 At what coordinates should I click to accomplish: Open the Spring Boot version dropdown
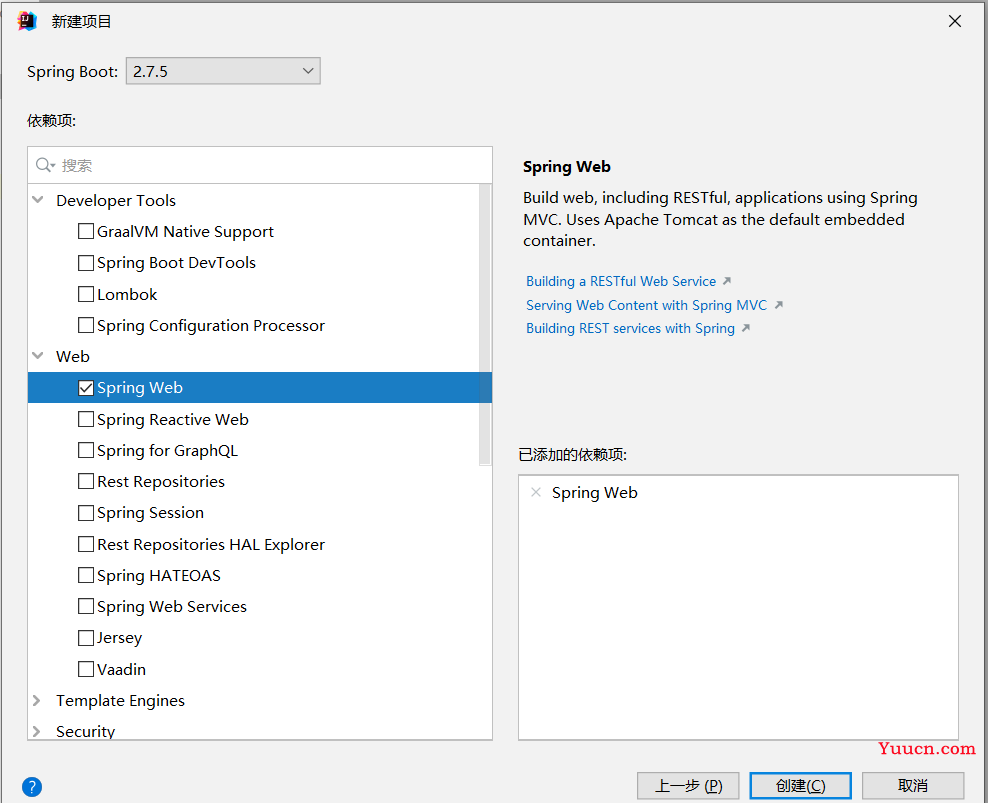point(223,71)
